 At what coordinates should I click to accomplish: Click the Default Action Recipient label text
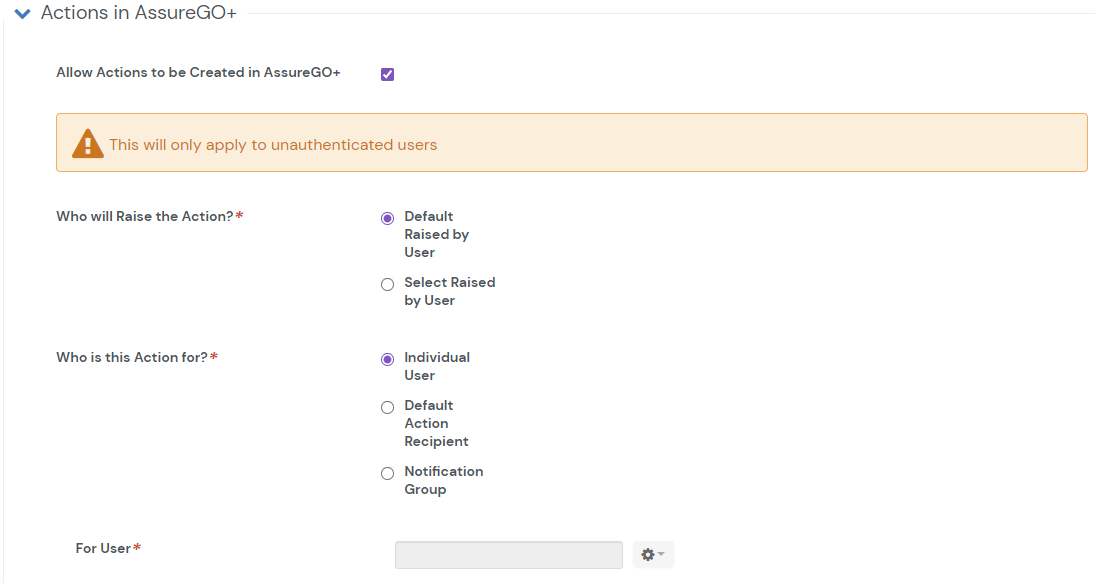[436, 423]
